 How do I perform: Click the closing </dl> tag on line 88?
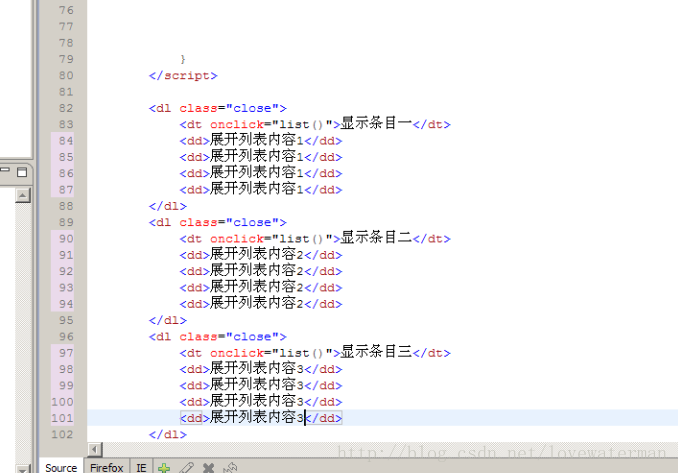coord(168,206)
